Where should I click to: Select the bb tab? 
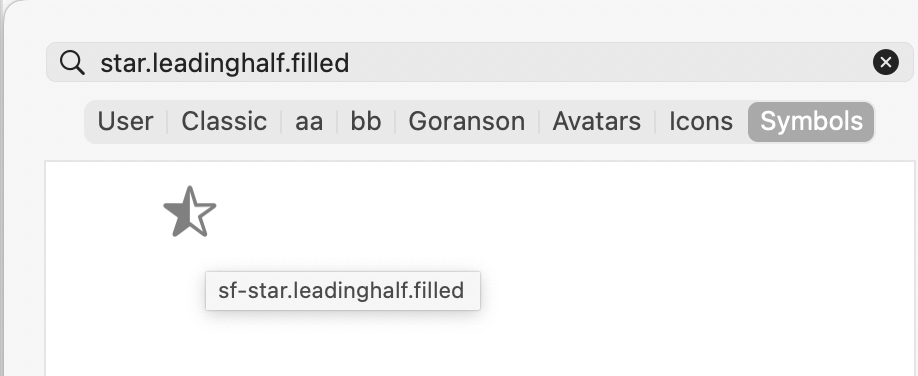tap(365, 122)
